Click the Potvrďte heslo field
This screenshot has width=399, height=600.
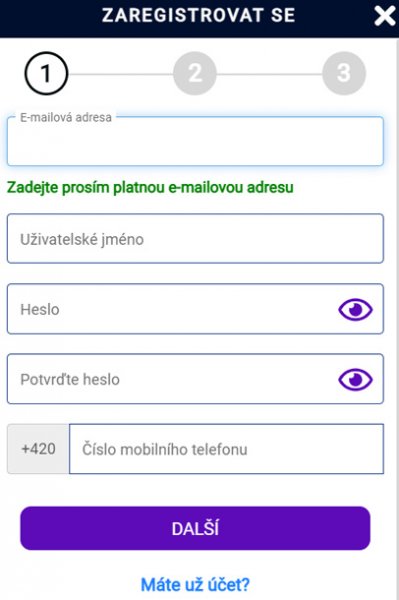tap(195, 379)
